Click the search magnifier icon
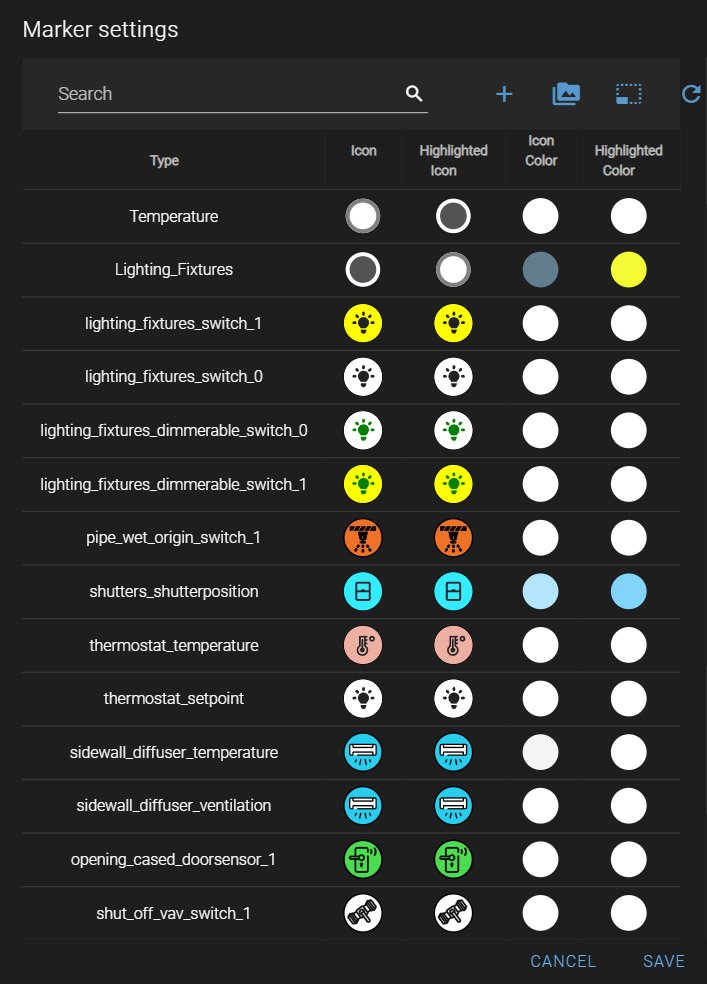Screen dimensions: 707x984 414,94
